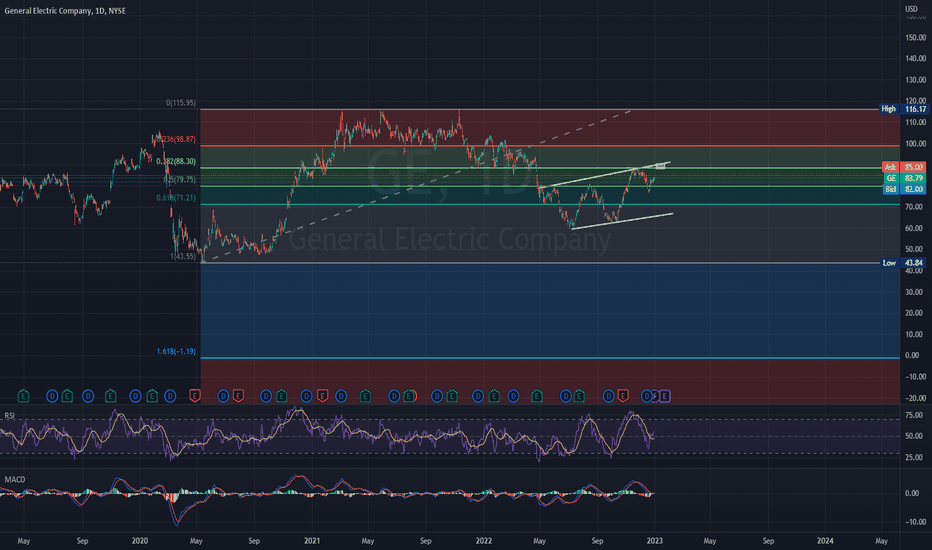Click the GE 83.79 last price tag
This screenshot has height=550, width=932.
pyautogui.click(x=904, y=178)
